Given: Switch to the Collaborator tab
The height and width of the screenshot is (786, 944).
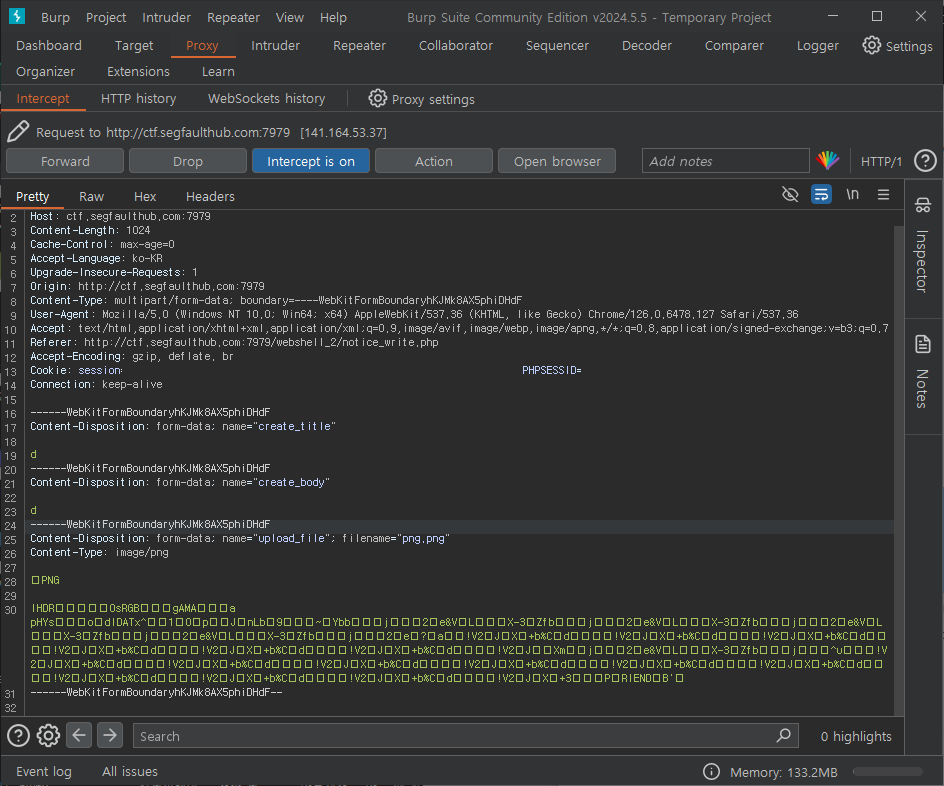Looking at the screenshot, I should tap(456, 45).
